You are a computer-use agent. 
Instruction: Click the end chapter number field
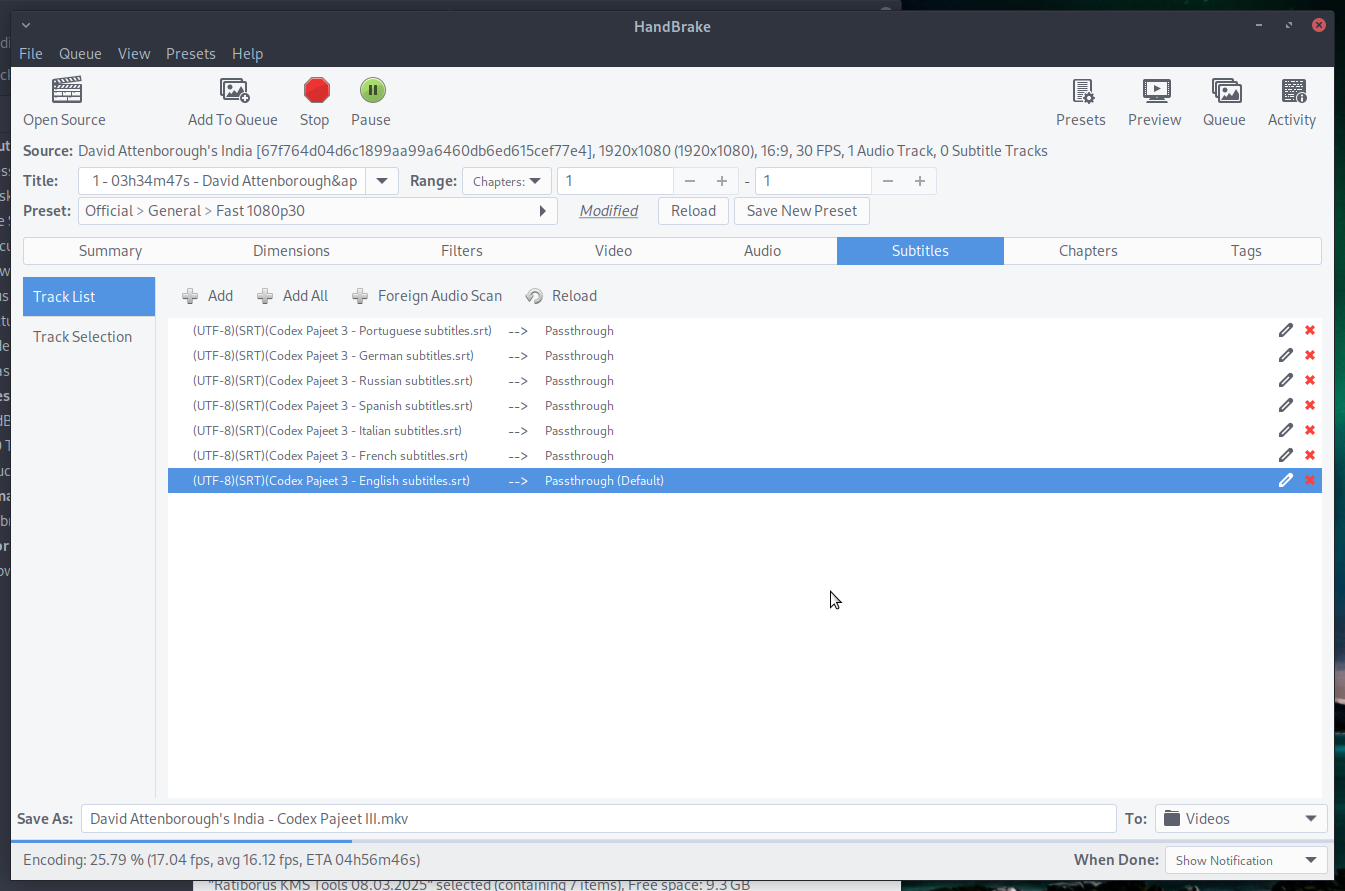[814, 181]
